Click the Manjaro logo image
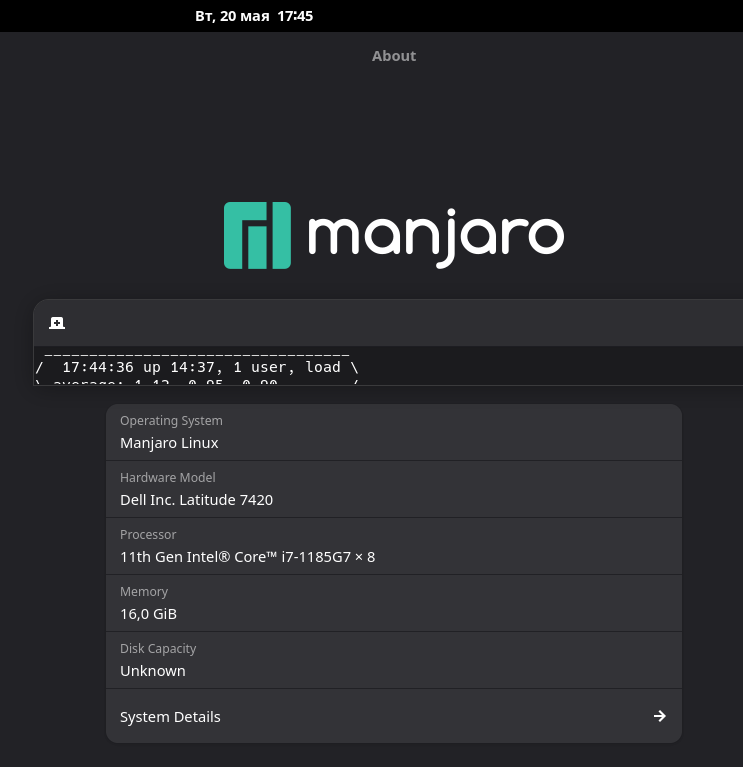The image size is (743, 767). tap(394, 235)
